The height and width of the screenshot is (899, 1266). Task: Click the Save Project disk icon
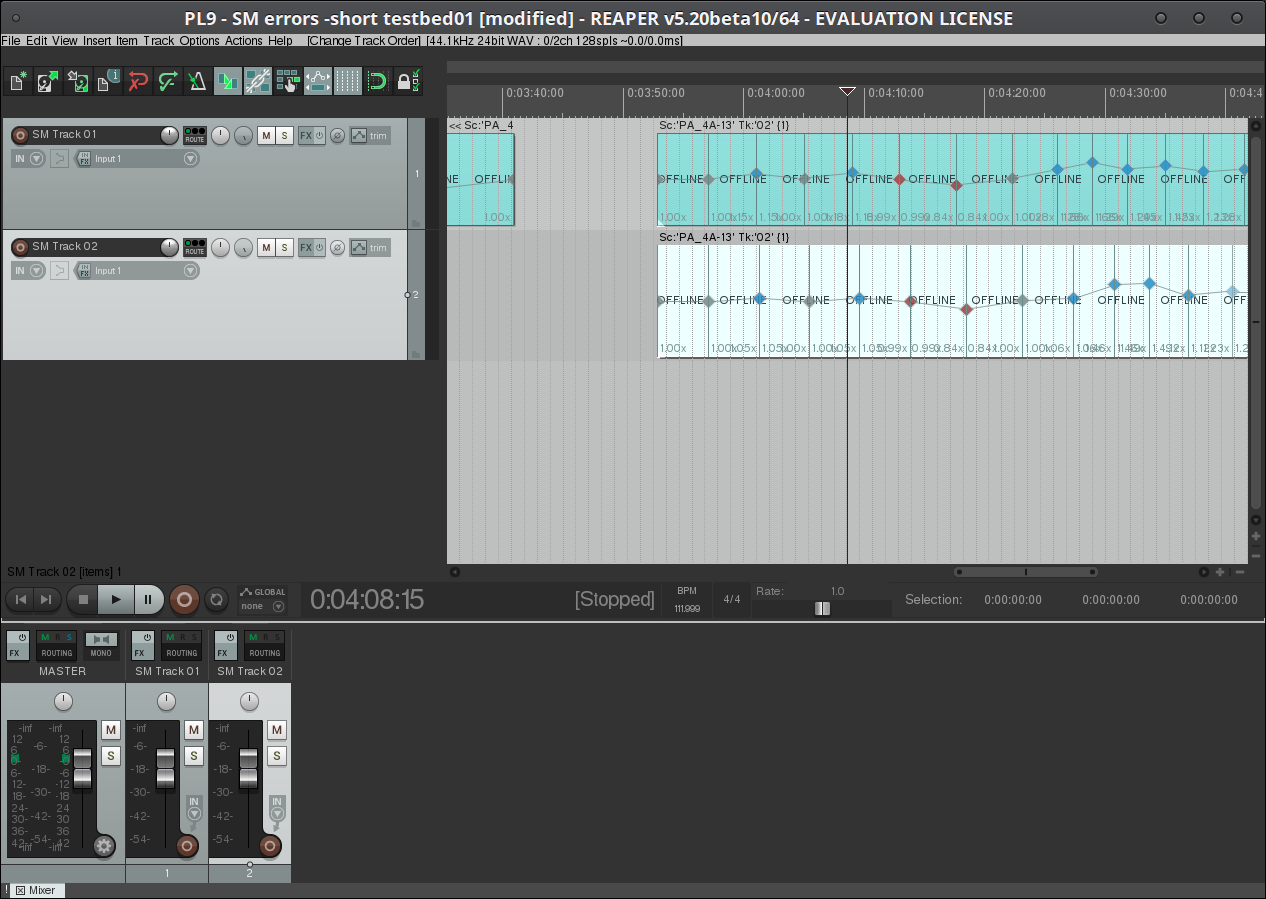point(78,81)
